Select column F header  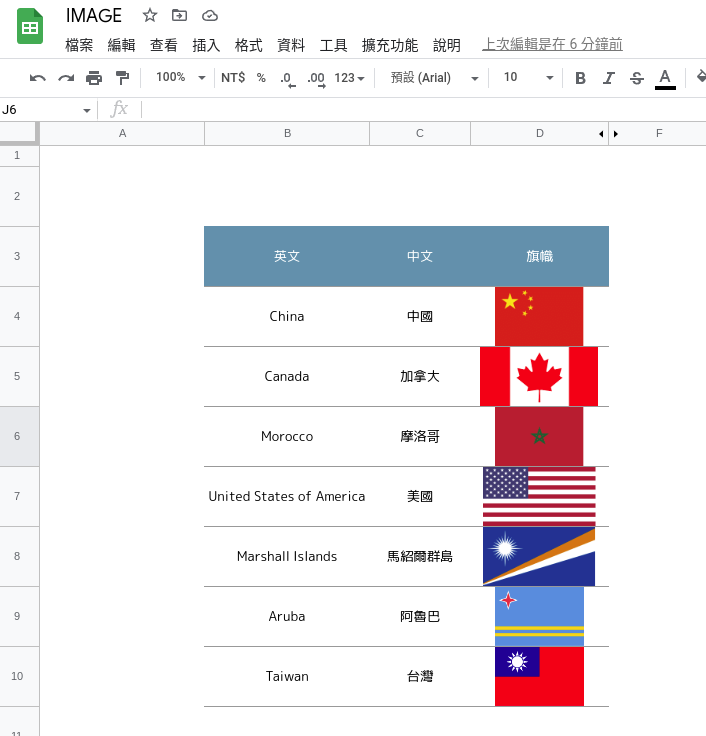pos(659,133)
